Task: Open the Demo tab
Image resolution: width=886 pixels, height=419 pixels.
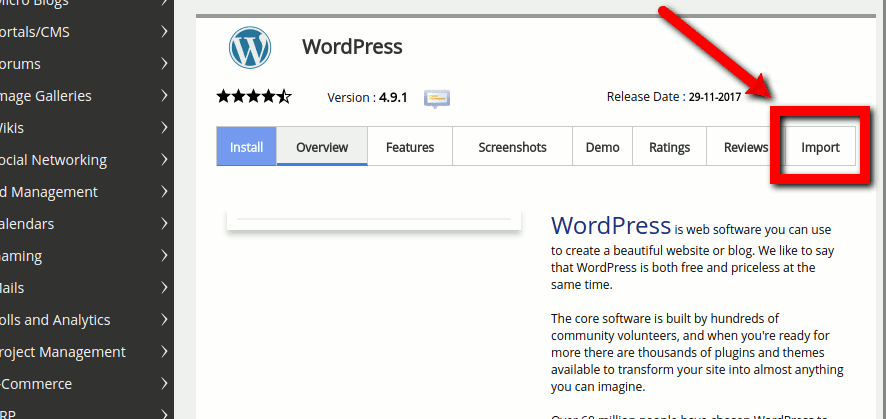Action: pyautogui.click(x=602, y=147)
